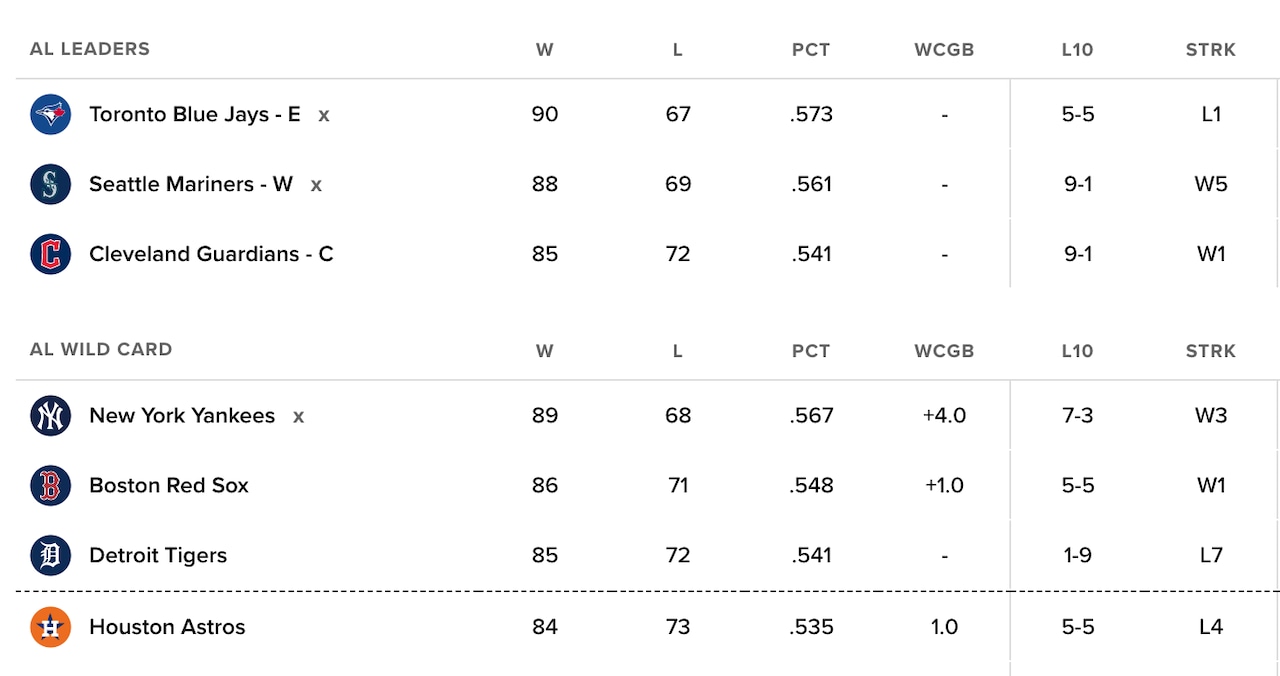Viewport: 1280px width, 676px height.
Task: Click the AL Wild Card section heading
Action: point(101,350)
